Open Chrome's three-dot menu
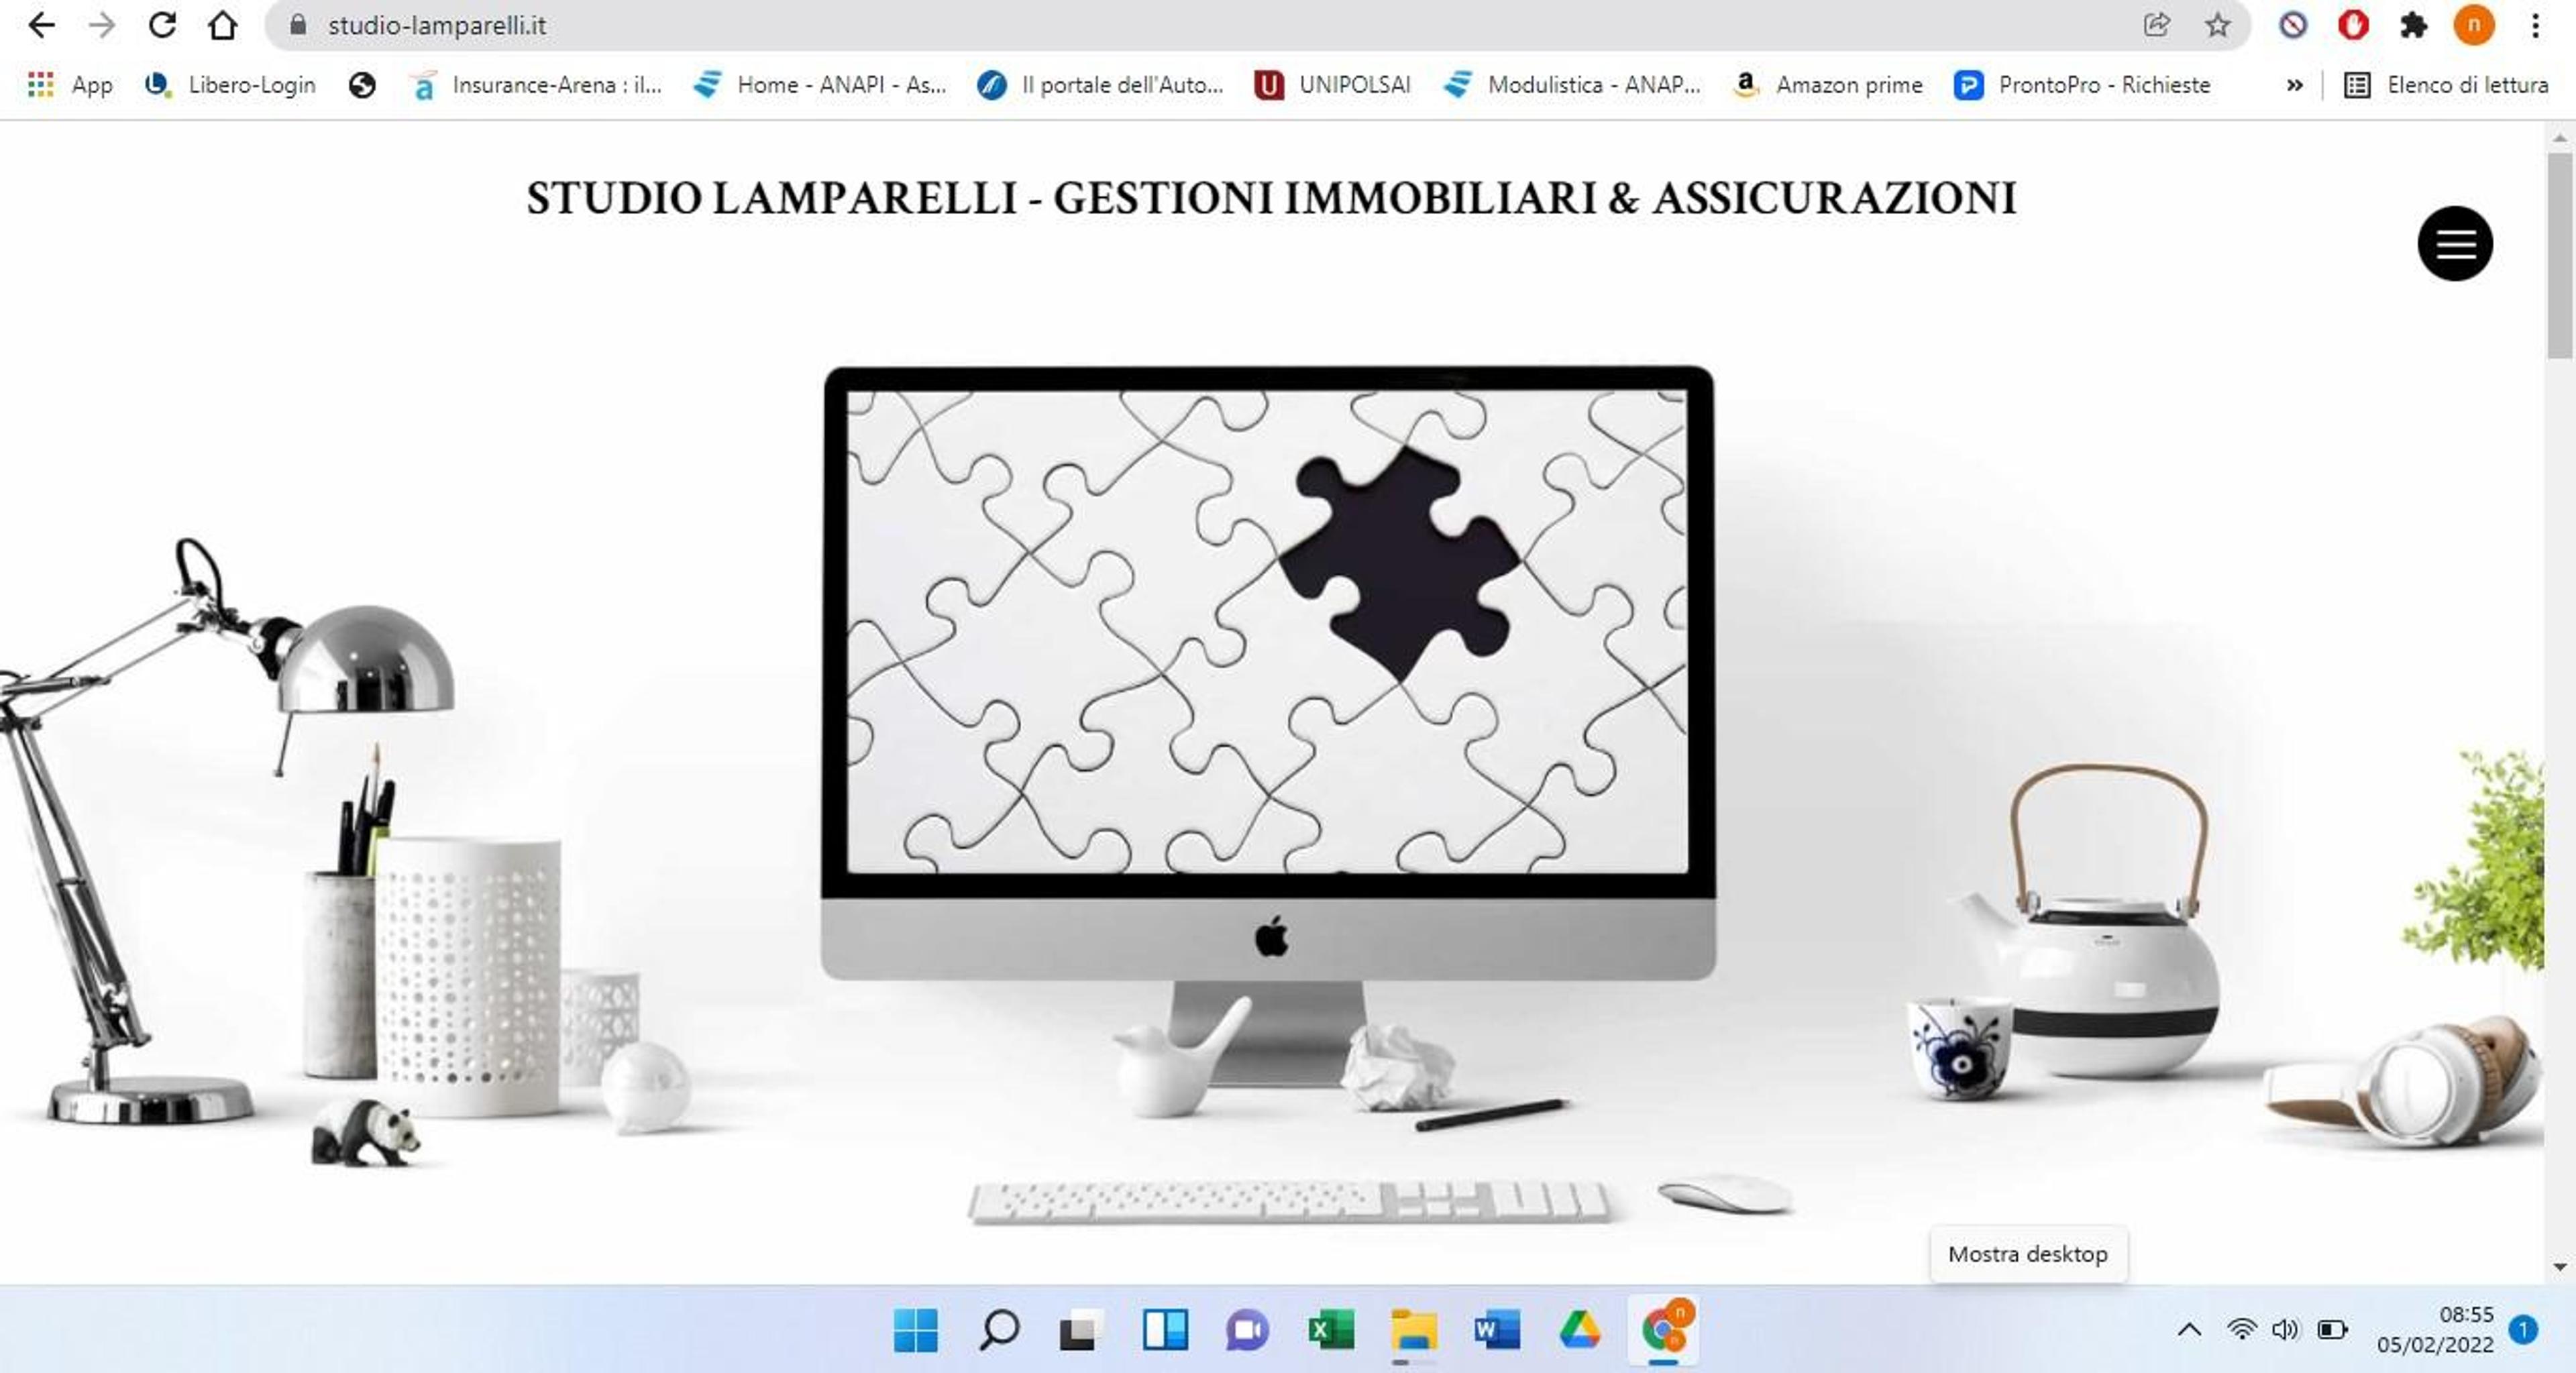Screen dimensions: 2576x1373 pos(2535,25)
